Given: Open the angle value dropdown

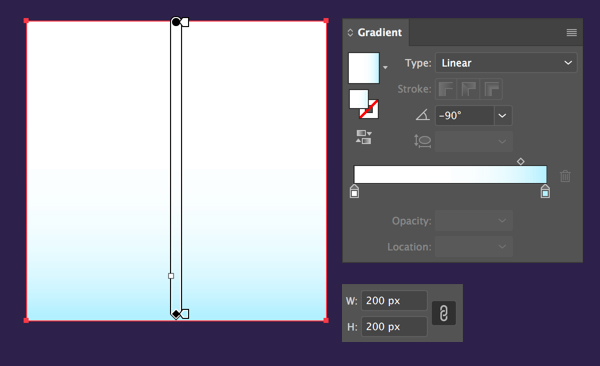Looking at the screenshot, I should pyautogui.click(x=502, y=115).
